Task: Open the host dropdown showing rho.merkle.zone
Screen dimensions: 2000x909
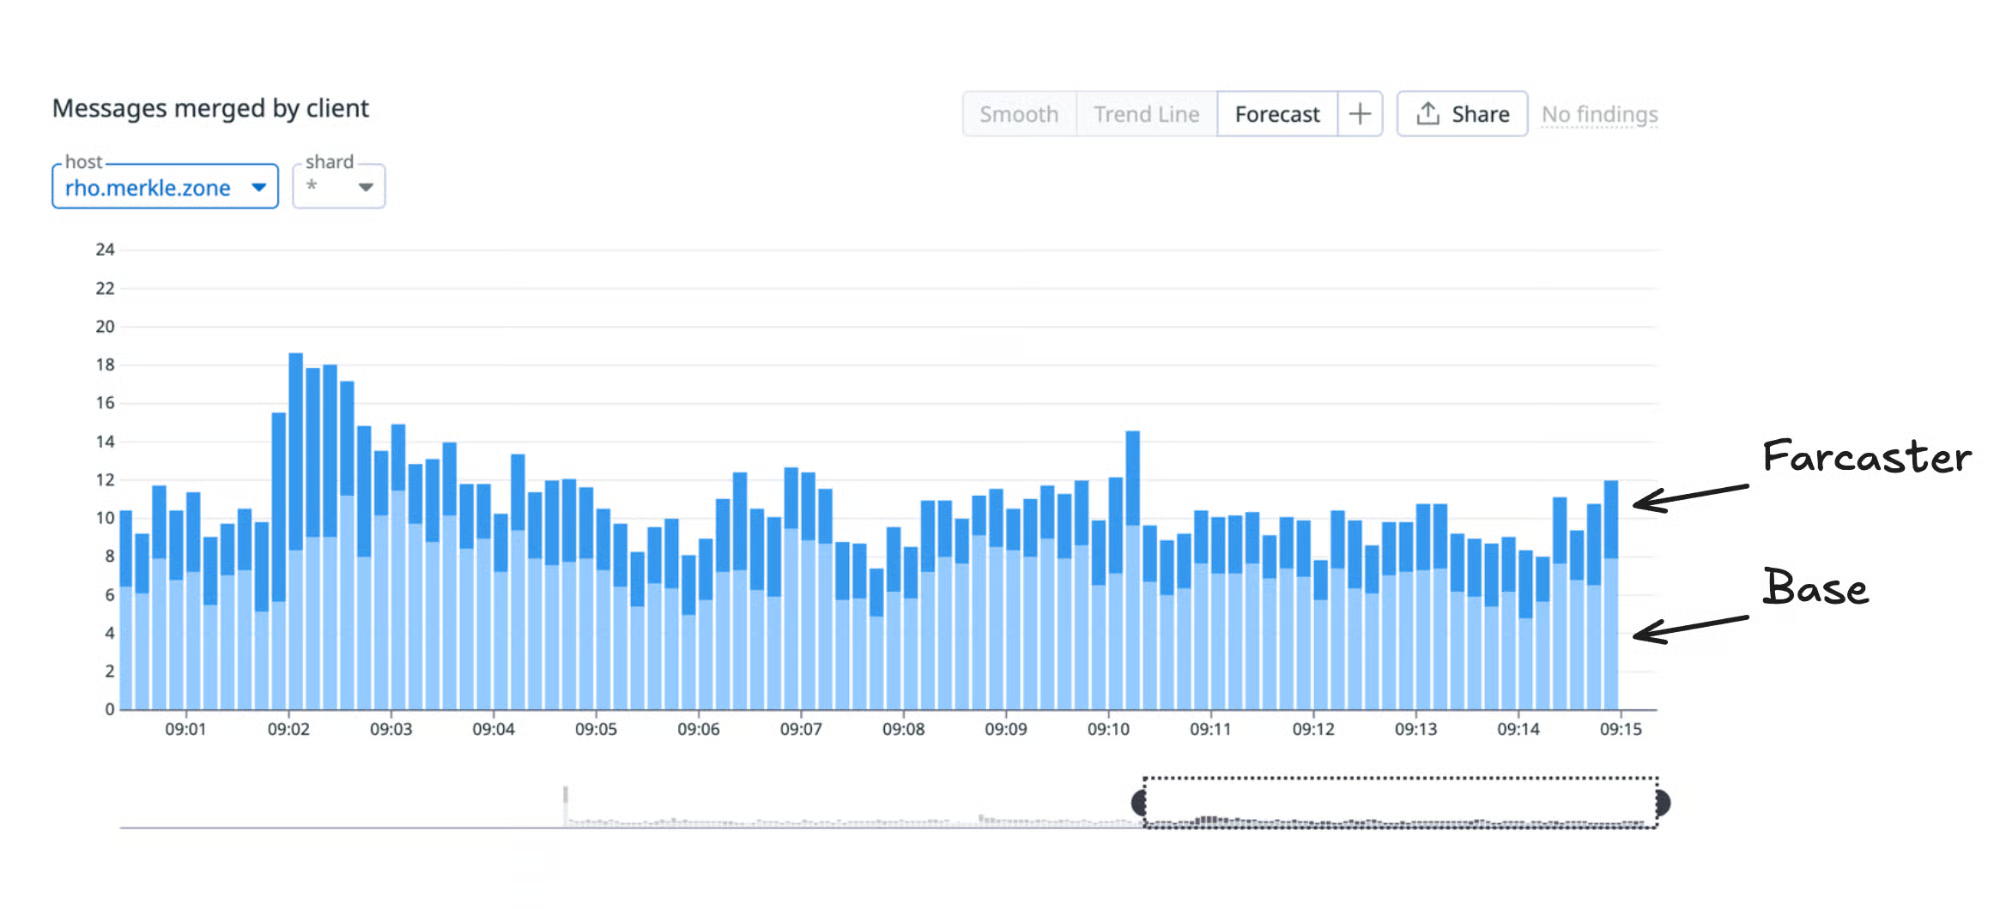Action: click(165, 187)
